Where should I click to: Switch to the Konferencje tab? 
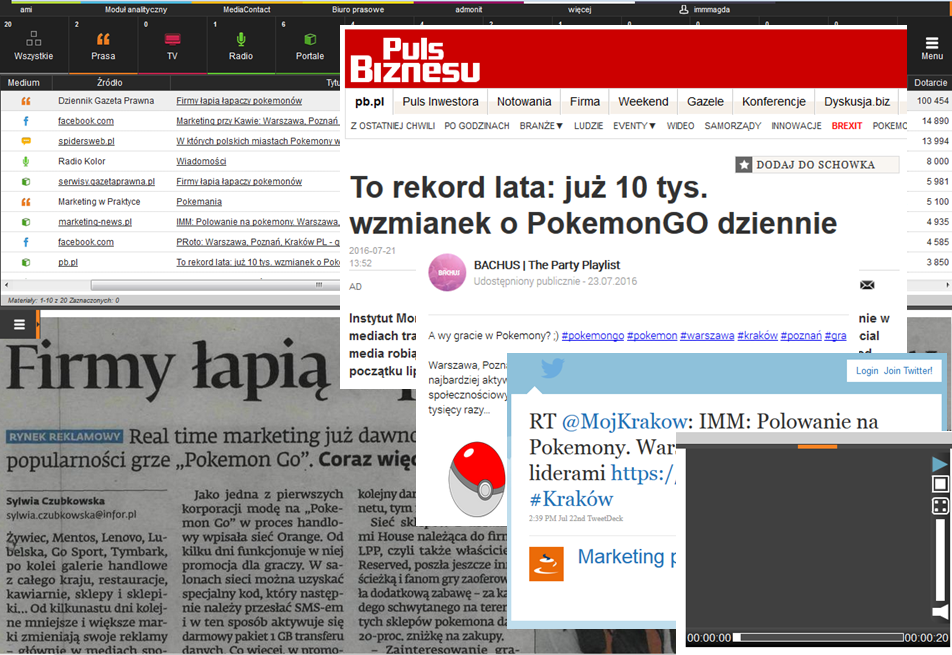tap(774, 101)
